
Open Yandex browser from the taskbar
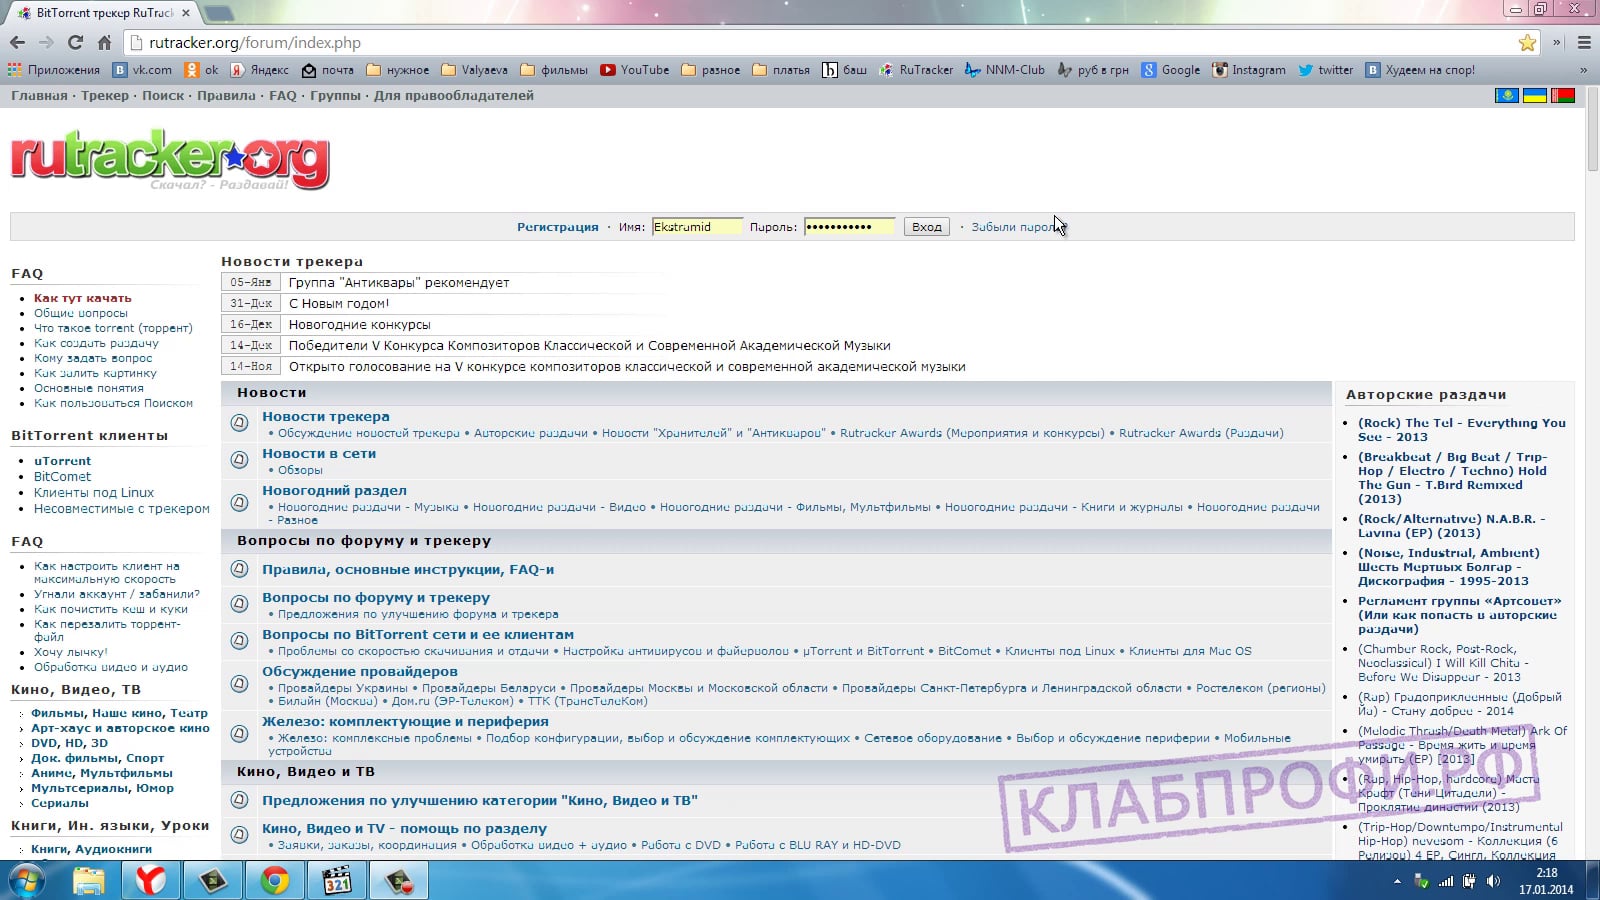151,881
